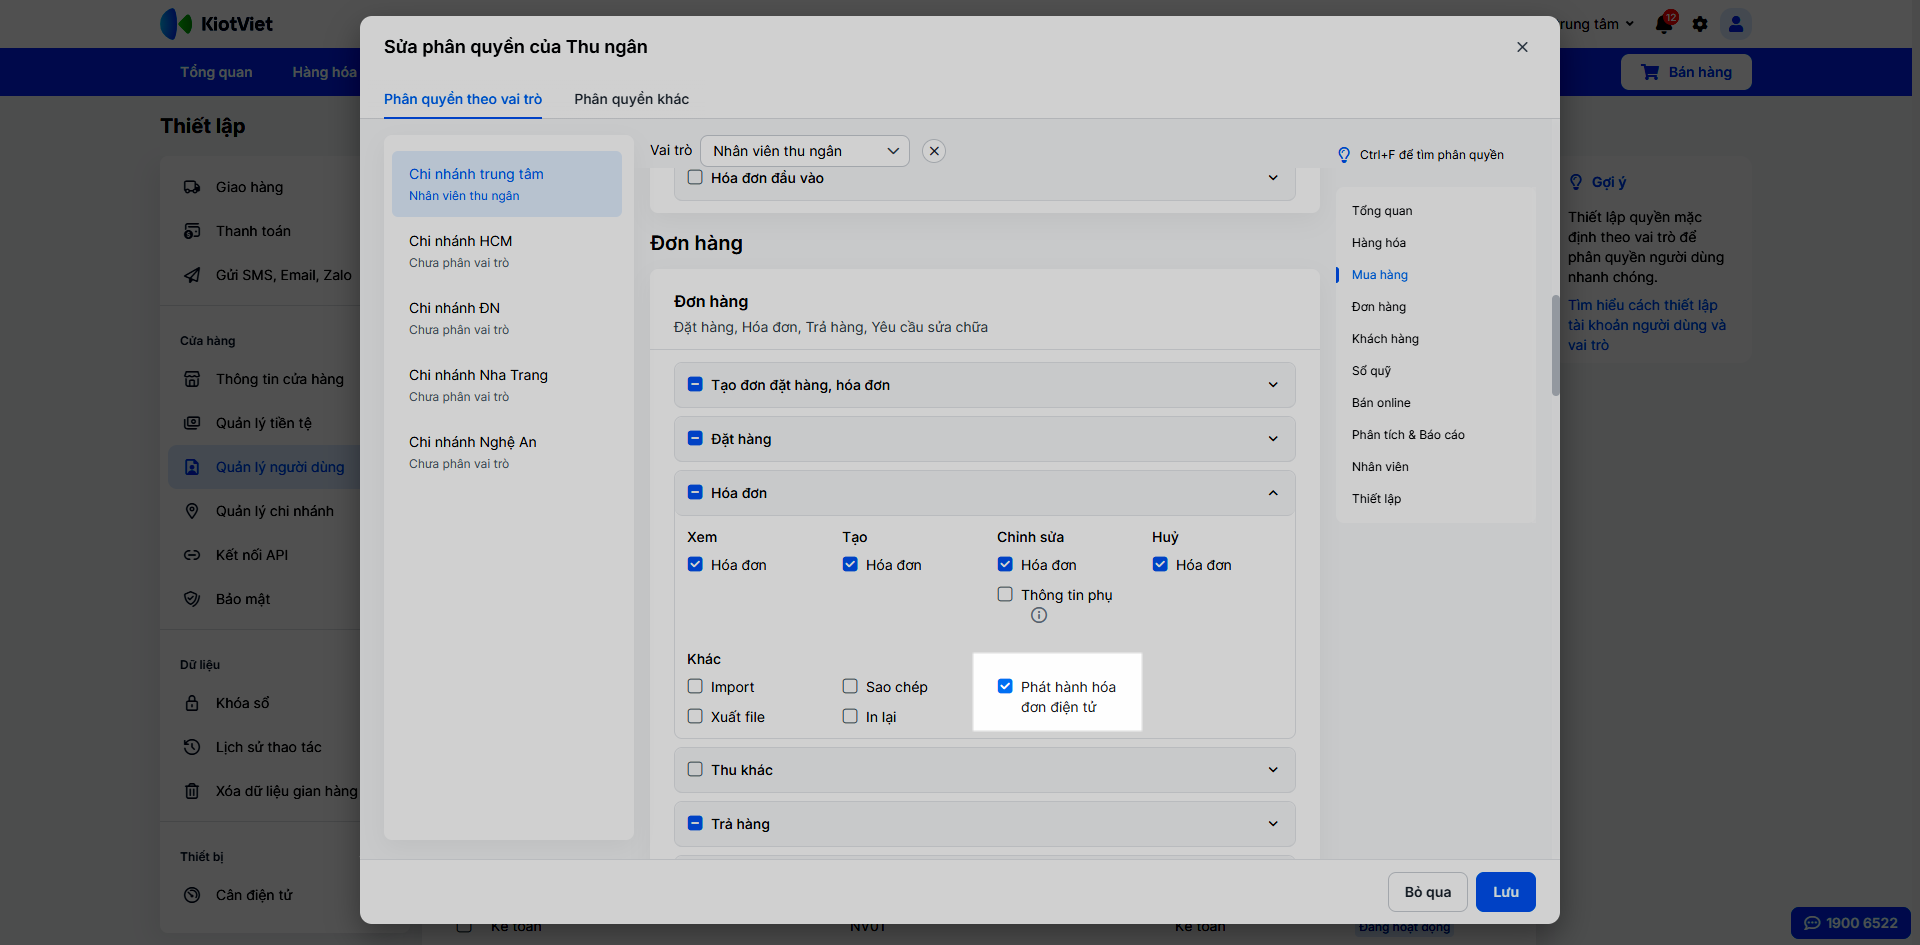
Task: Open the settings gear icon
Action: click(1700, 24)
